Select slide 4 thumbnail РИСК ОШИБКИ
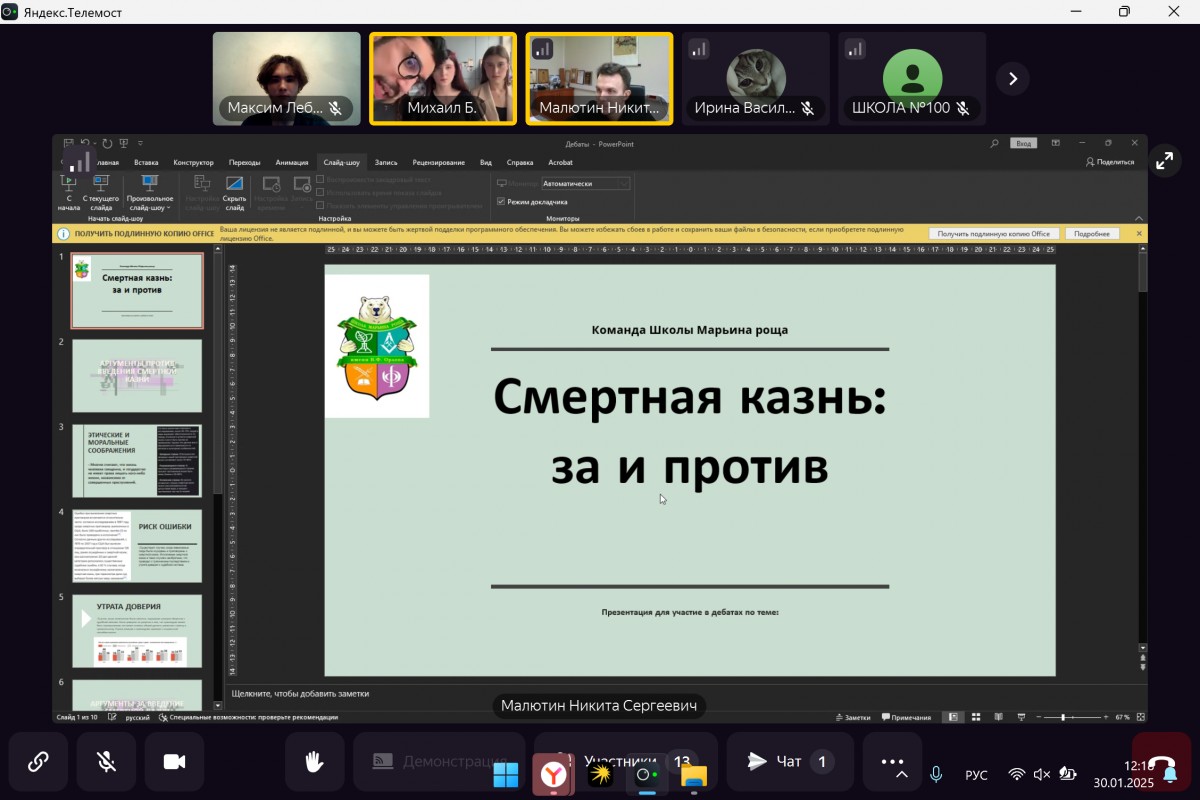The width and height of the screenshot is (1200, 800). [137, 546]
